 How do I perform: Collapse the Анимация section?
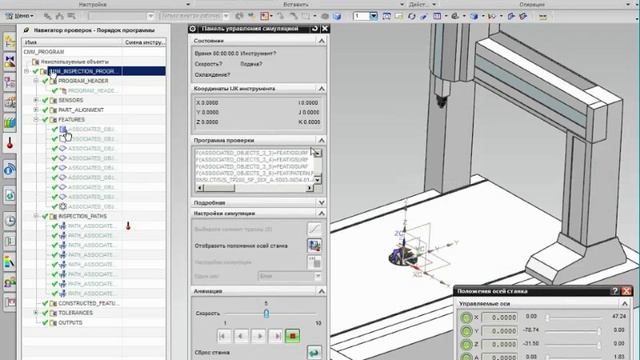[x=321, y=291]
